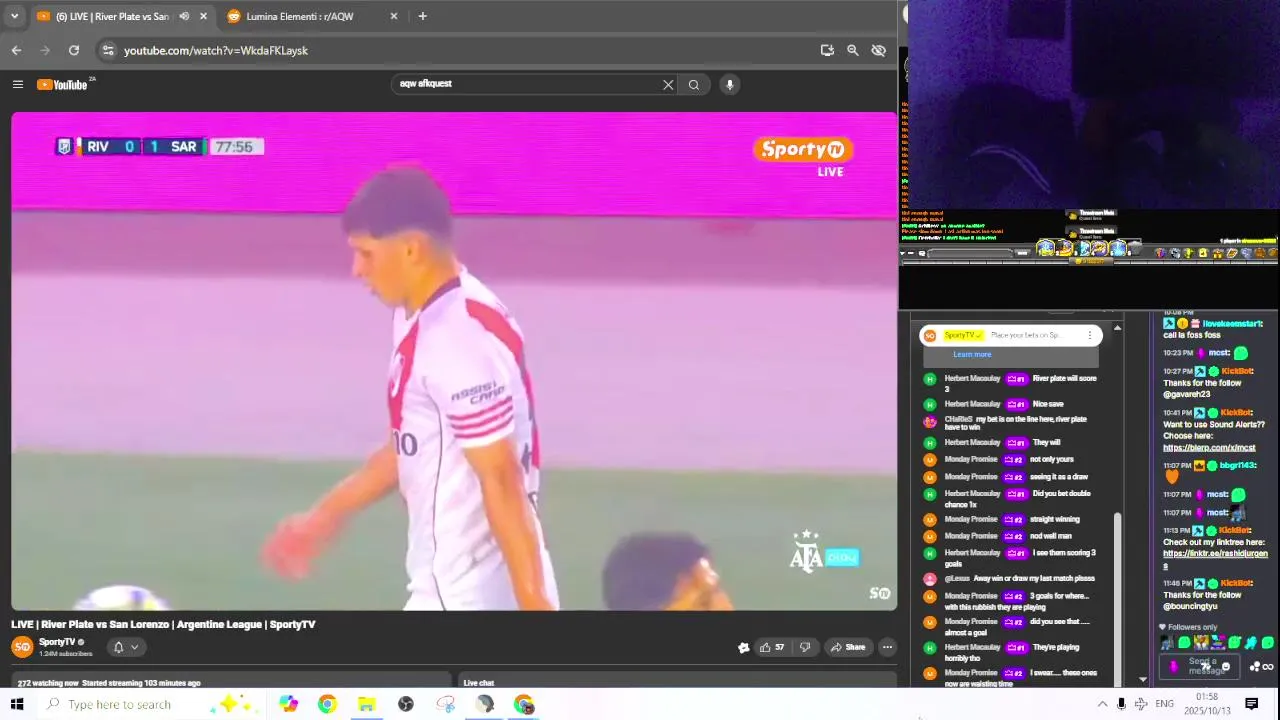Share the live stream

[848, 647]
